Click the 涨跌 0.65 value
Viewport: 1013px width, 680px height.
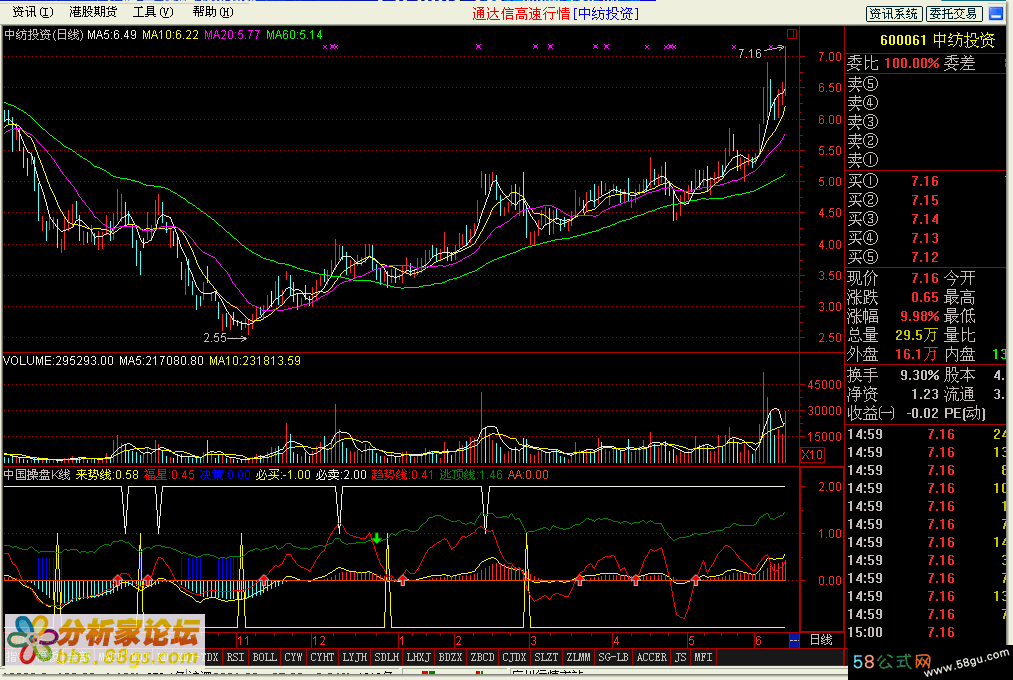[x=924, y=297]
